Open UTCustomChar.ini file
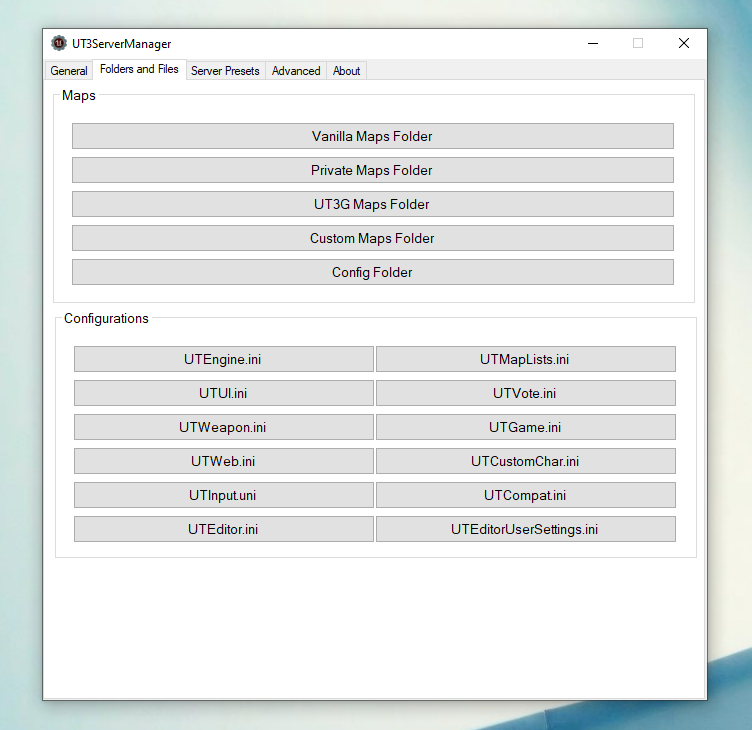 (x=526, y=461)
